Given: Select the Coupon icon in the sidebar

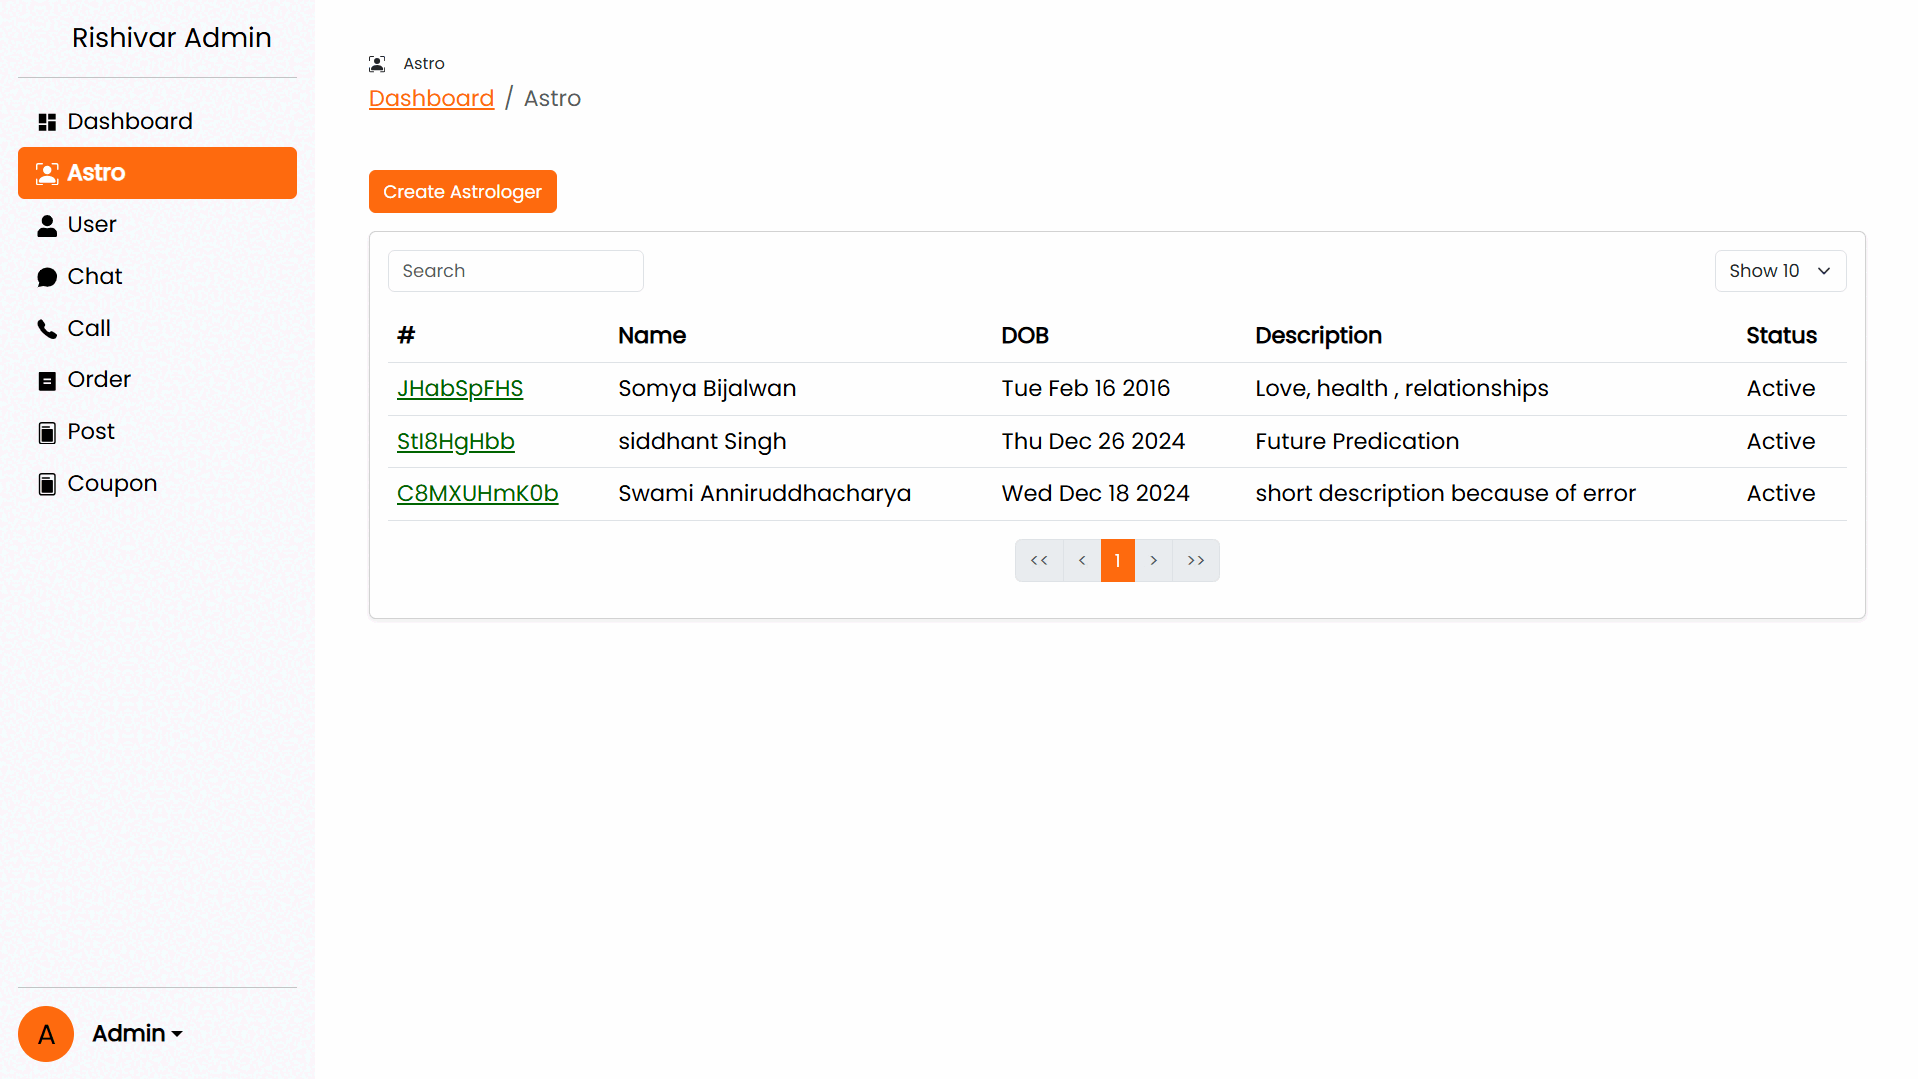Looking at the screenshot, I should coord(46,483).
